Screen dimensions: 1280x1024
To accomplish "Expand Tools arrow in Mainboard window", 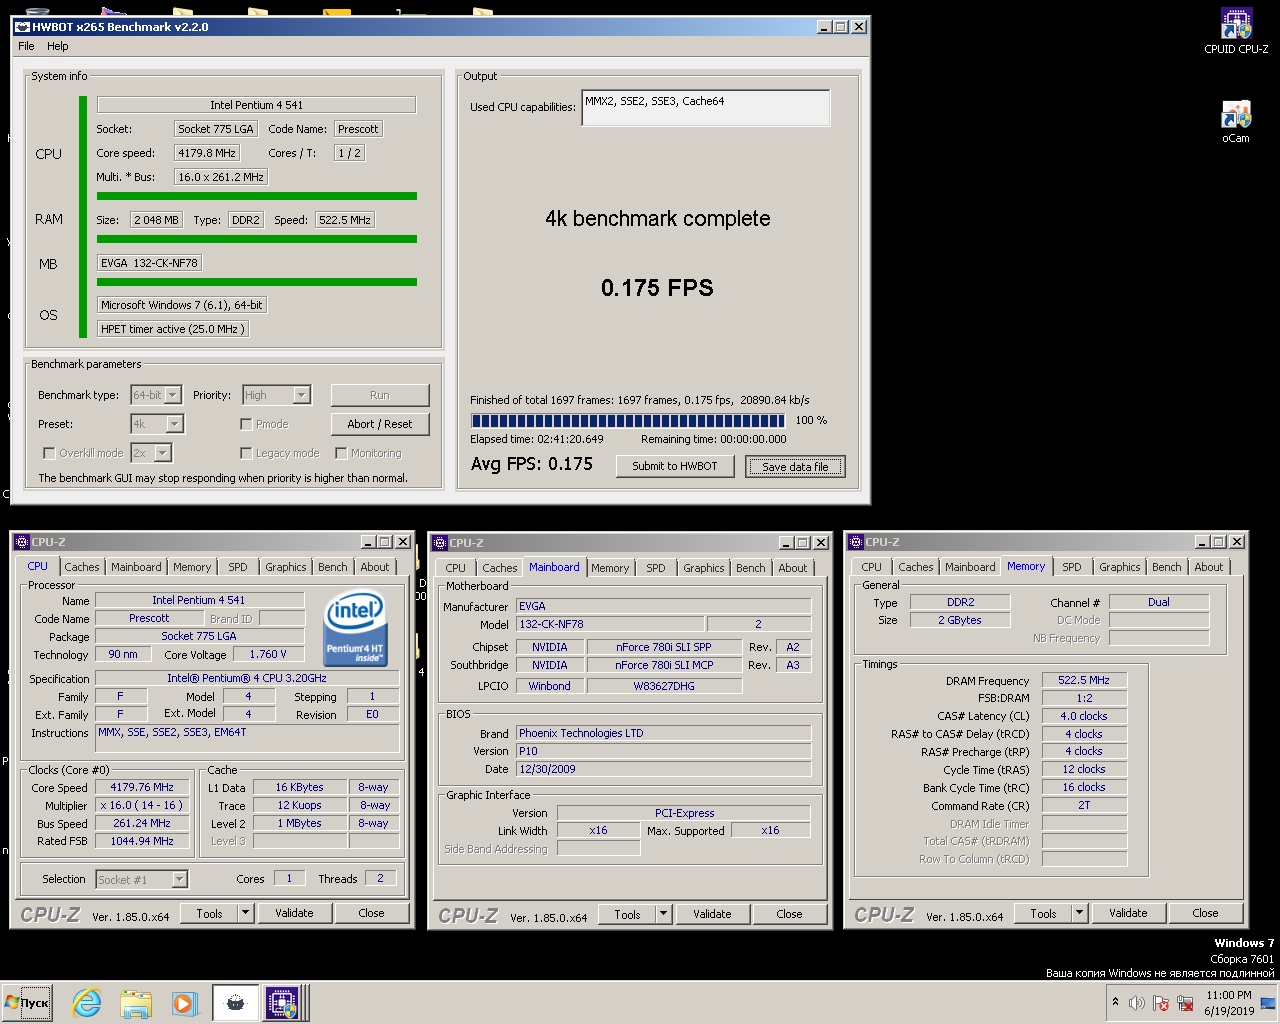I will coord(663,914).
